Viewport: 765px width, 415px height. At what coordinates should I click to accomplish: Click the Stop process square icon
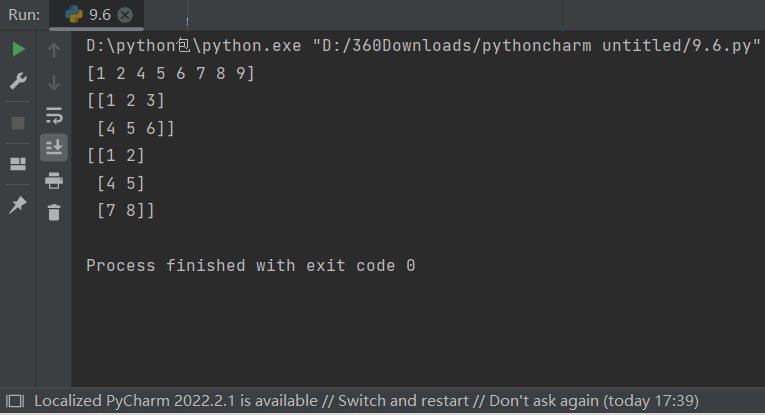point(18,123)
